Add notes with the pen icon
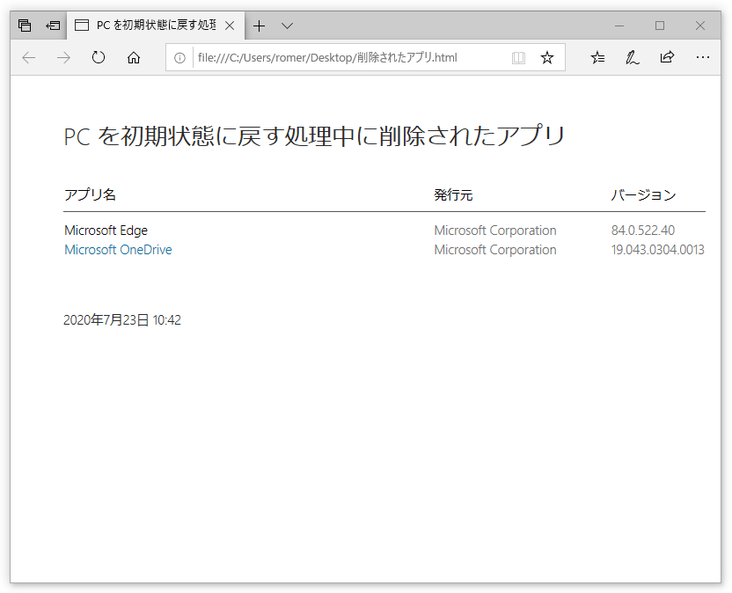The width and height of the screenshot is (732, 593). 632,58
